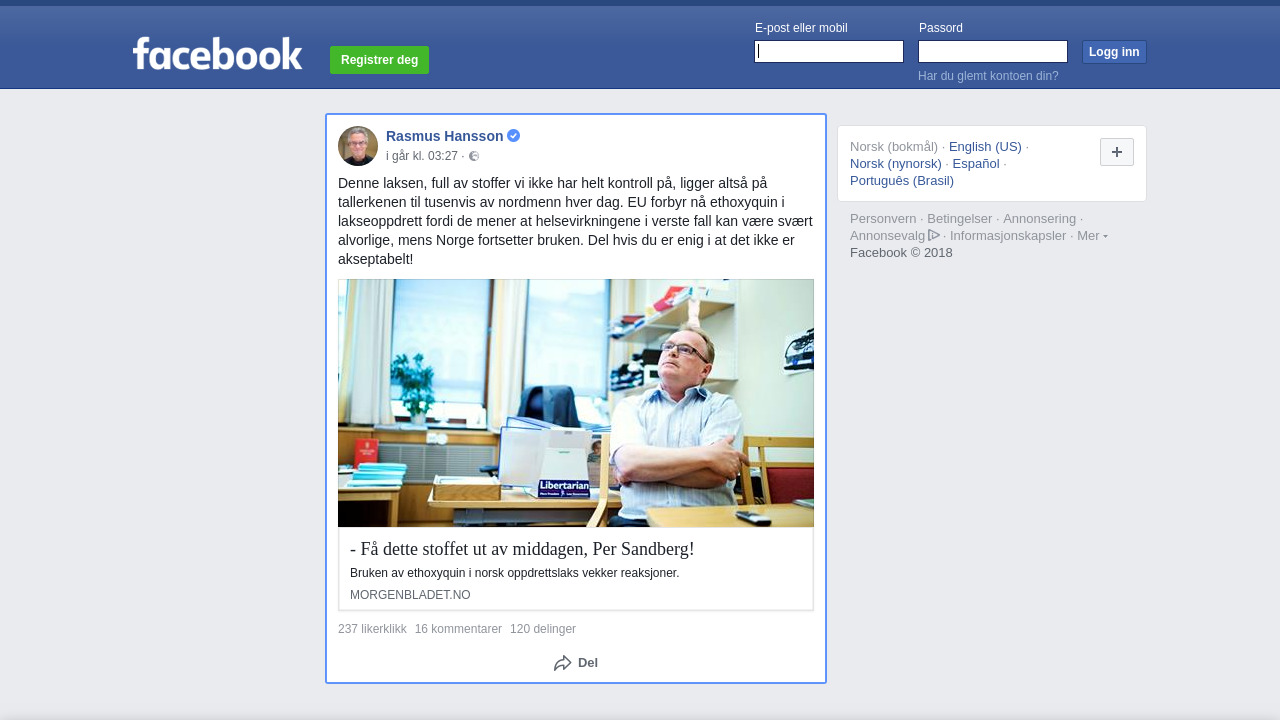1280x720 pixels.
Task: Click the public globe privacy icon
Action: 474,156
